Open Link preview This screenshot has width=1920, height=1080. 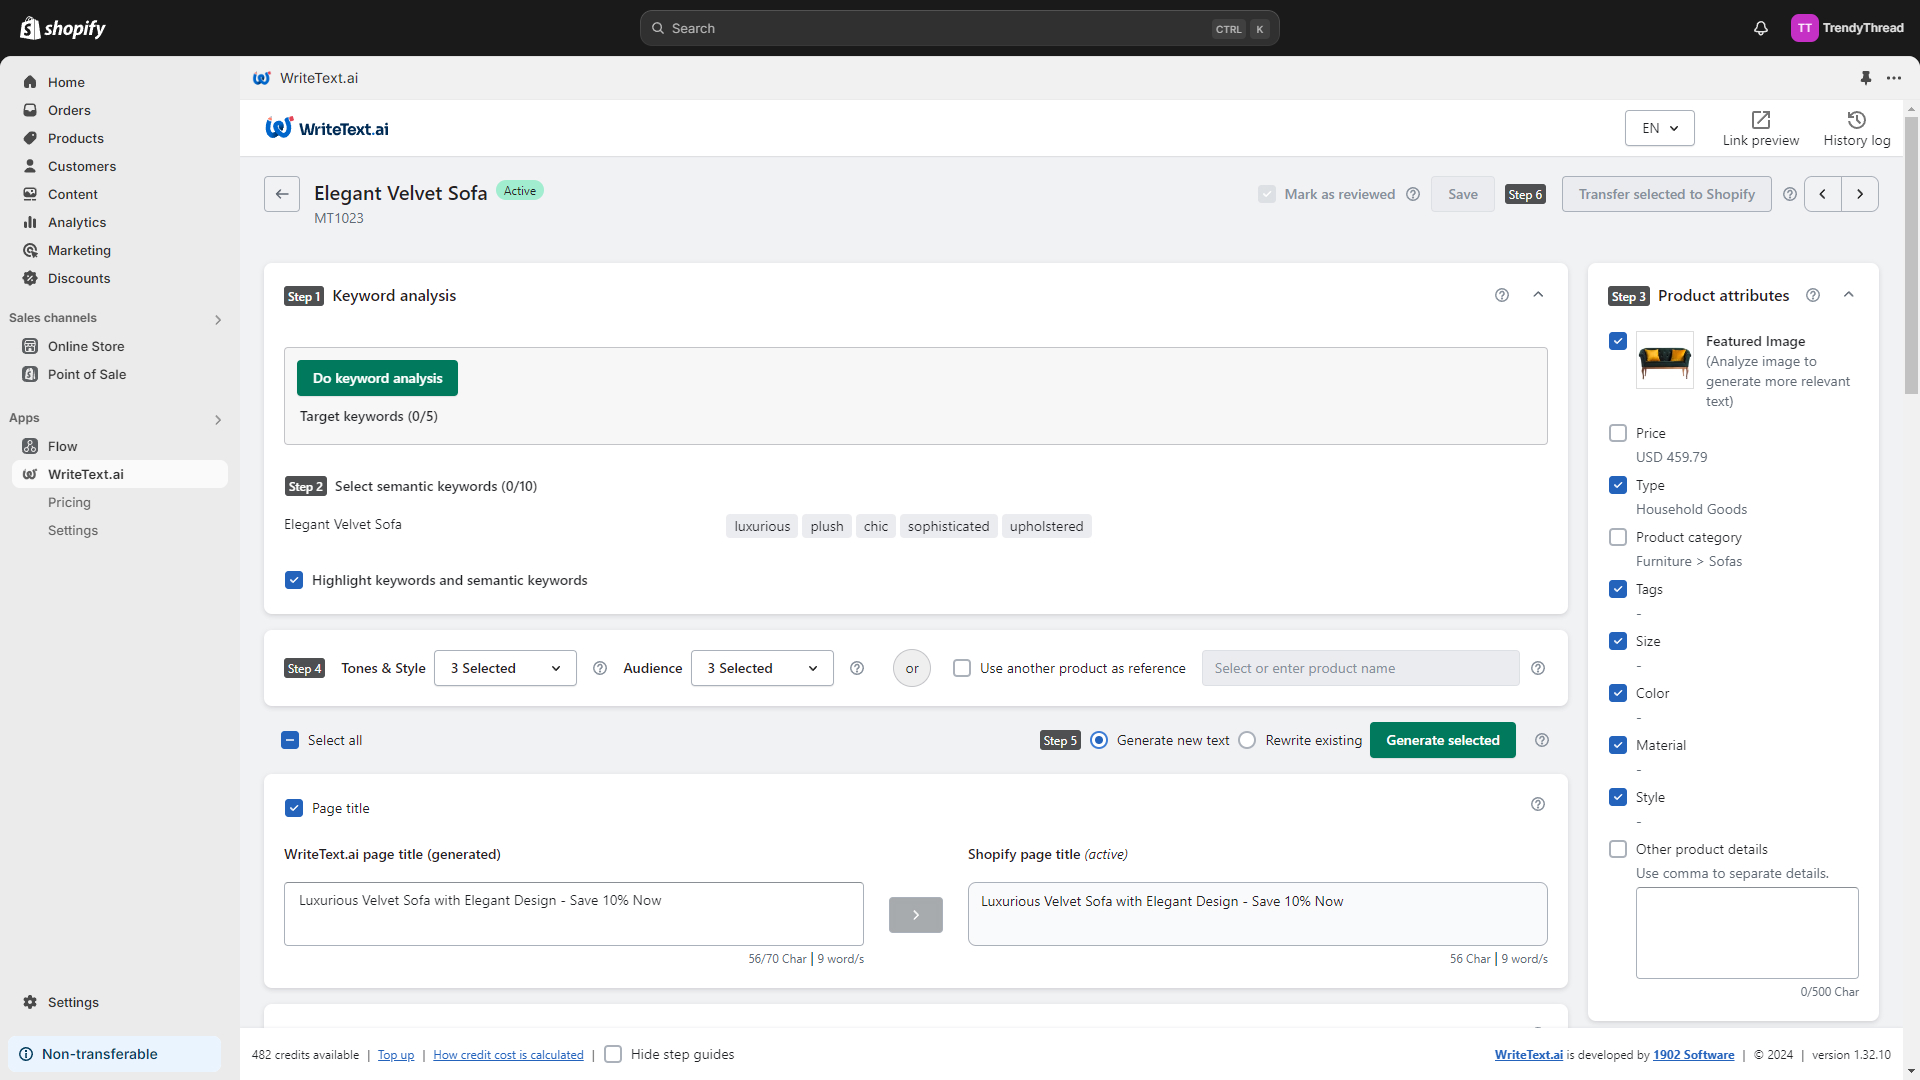coord(1760,129)
